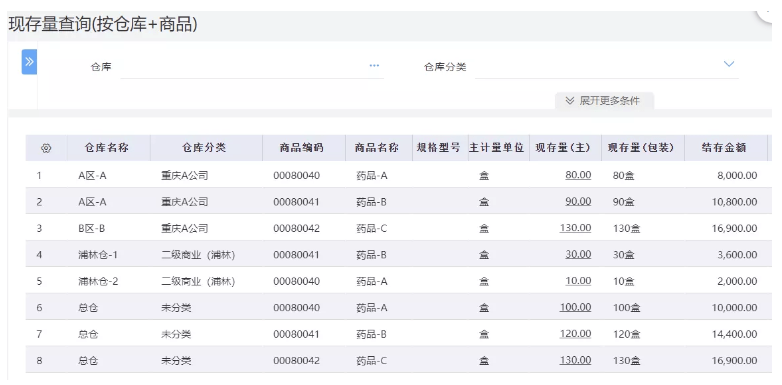Image resolution: width=782 pixels, height=385 pixels.
Task: Open the 10.00 quantity link in row 5
Action: coord(578,281)
